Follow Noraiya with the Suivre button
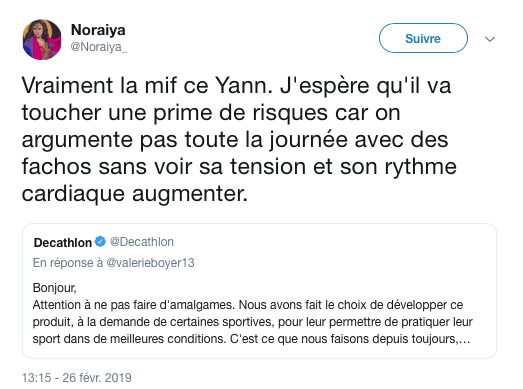Image resolution: width=523 pixels, height=389 pixels. (423, 38)
